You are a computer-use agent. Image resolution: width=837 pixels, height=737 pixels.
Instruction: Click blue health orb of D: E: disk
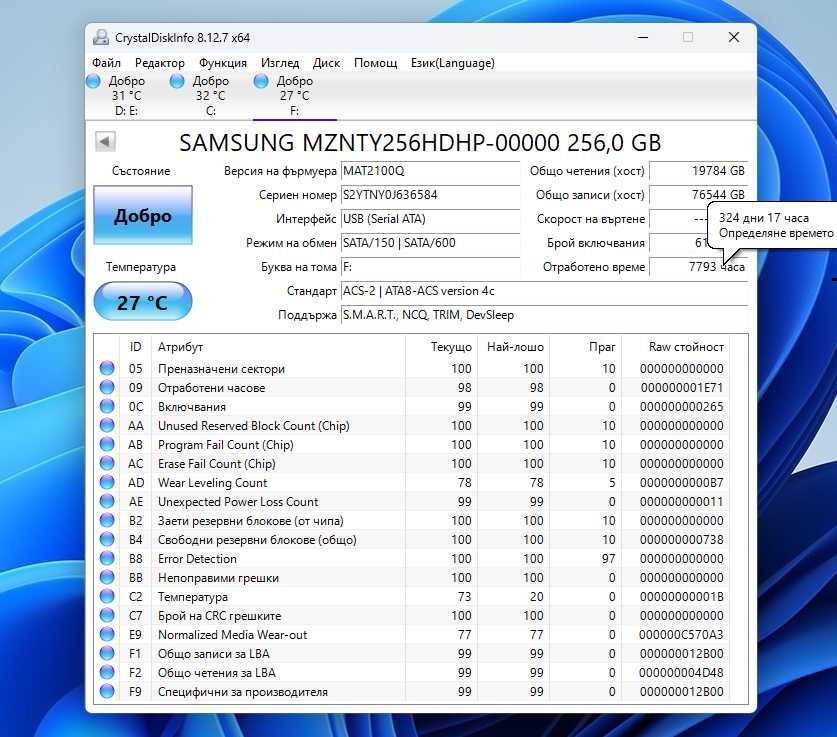click(93, 81)
